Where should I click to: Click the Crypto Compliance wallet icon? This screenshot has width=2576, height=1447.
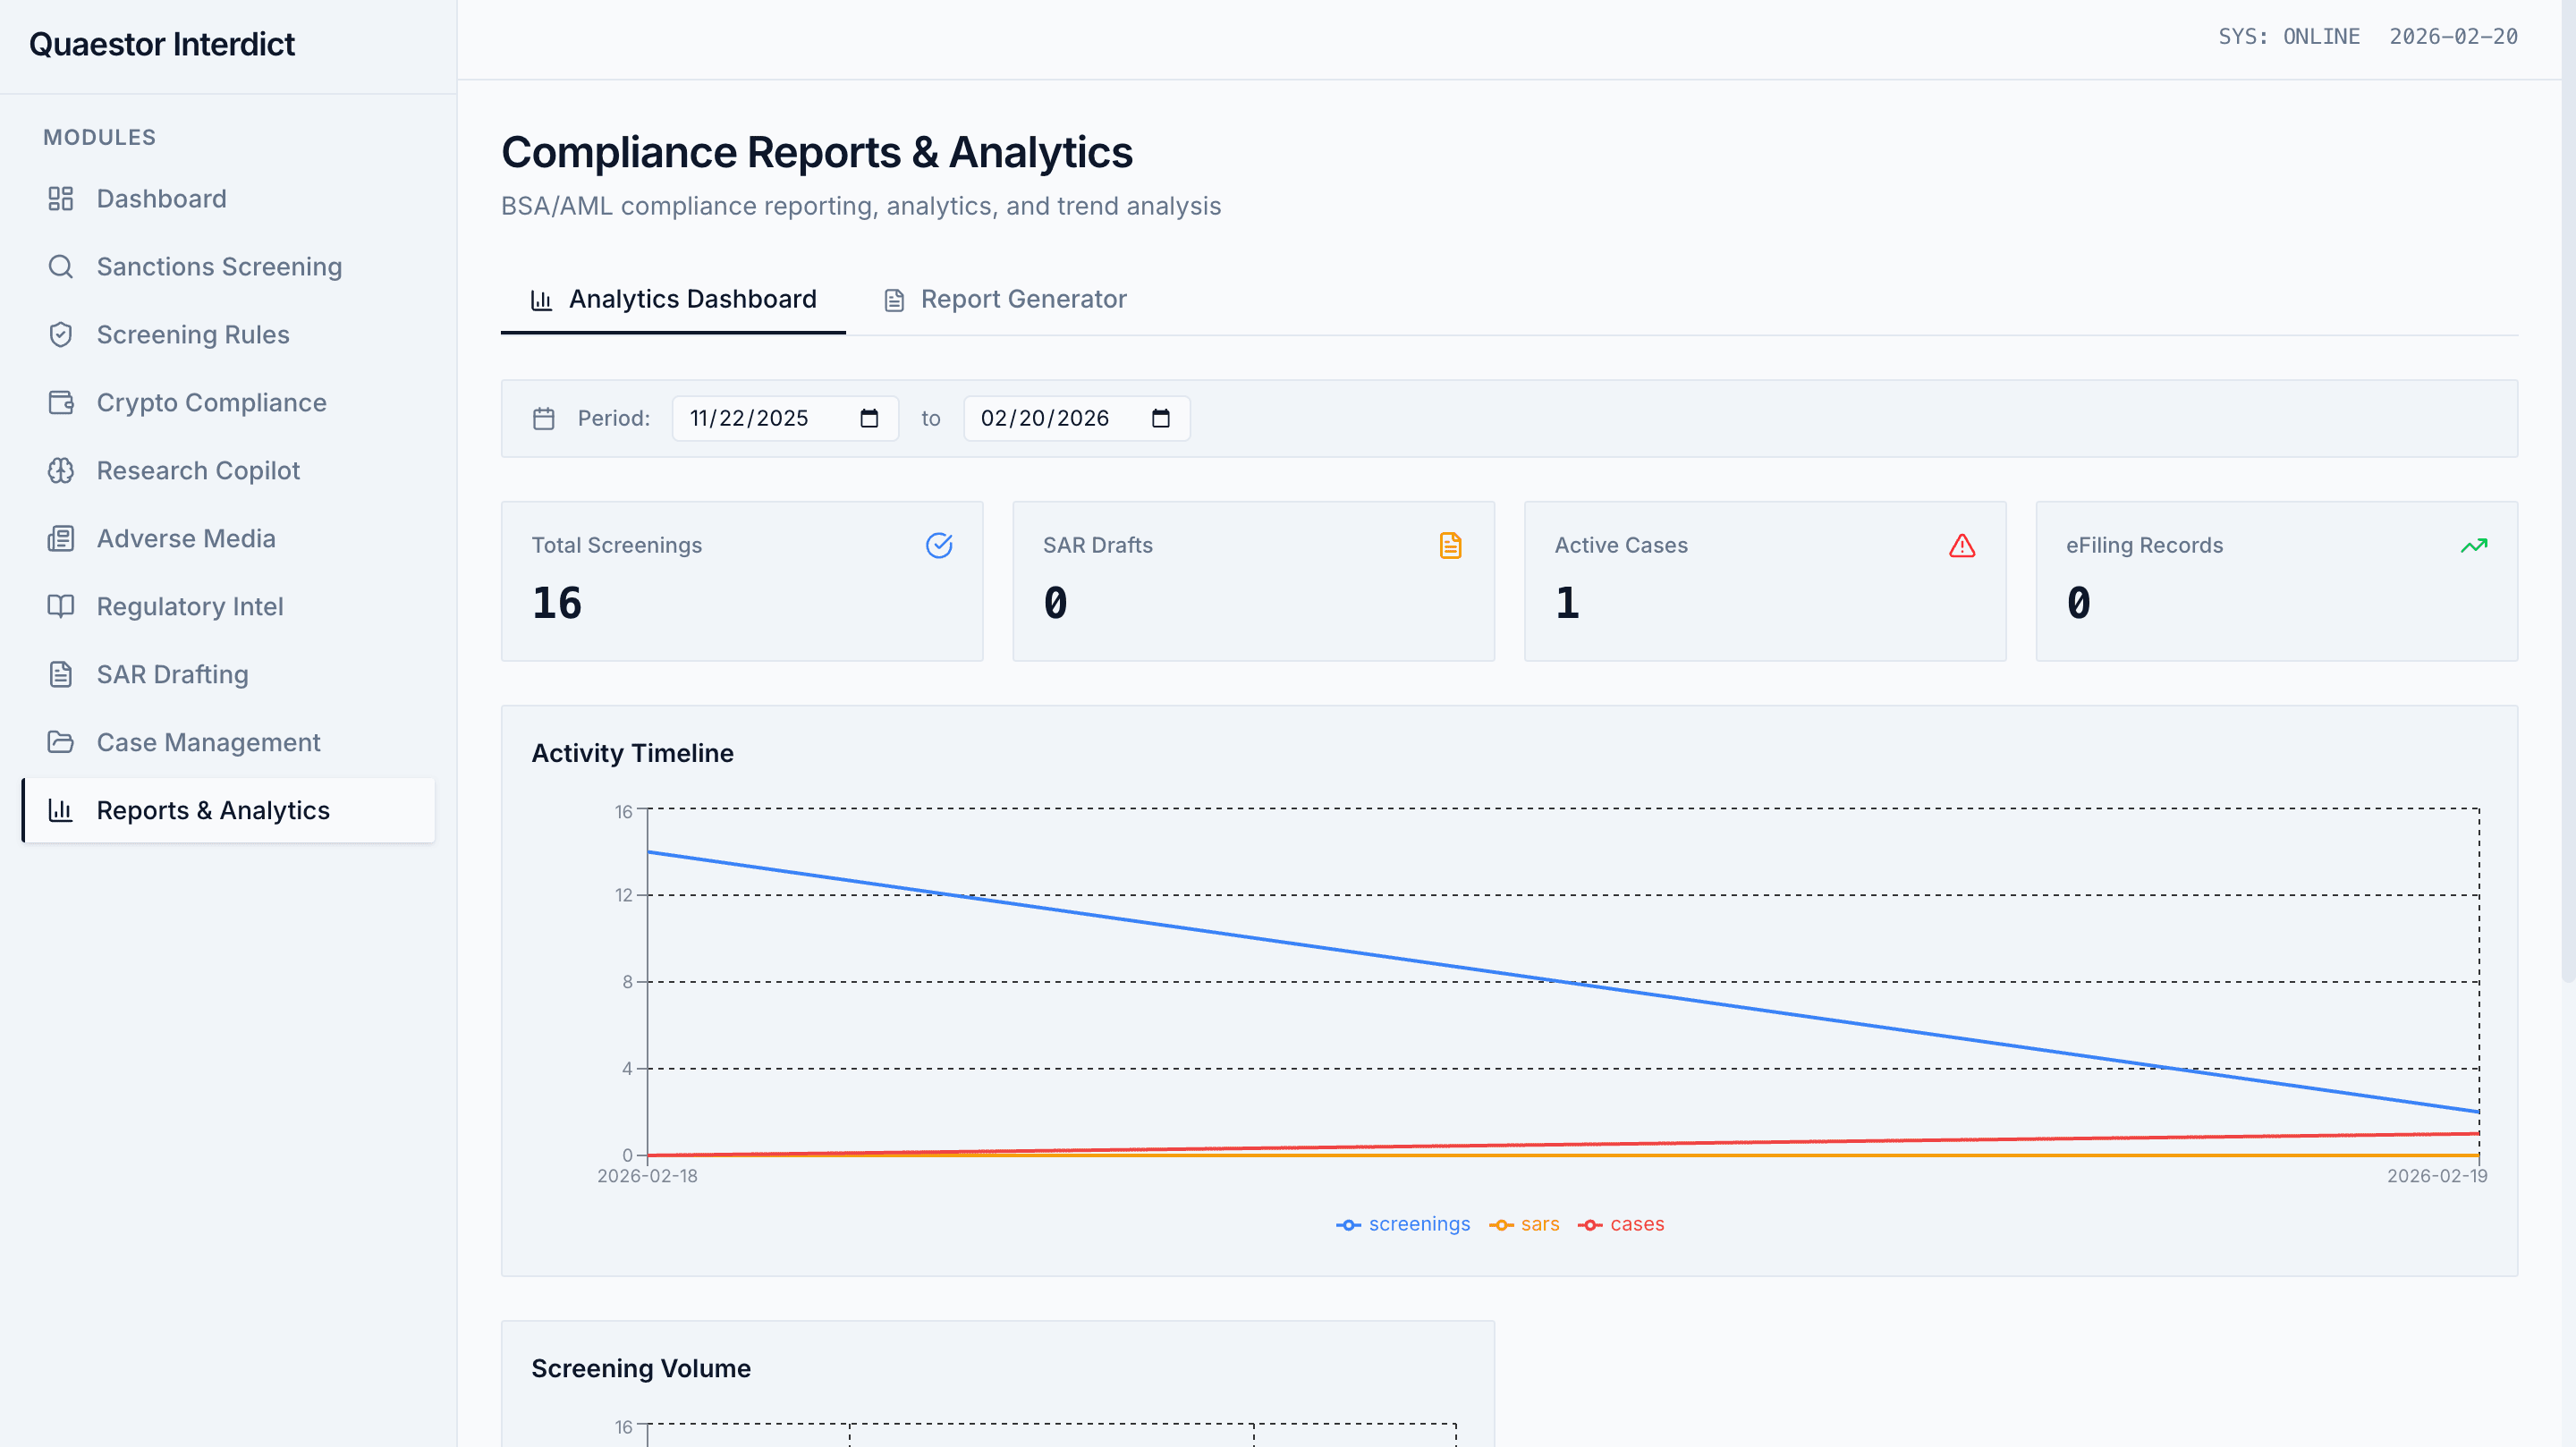click(x=61, y=403)
